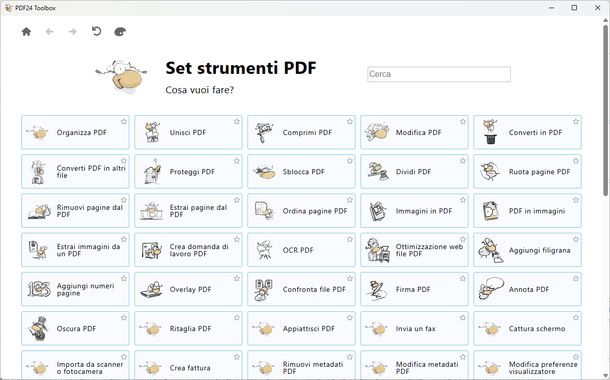Open the Organizza PDF sheep icon
Viewport: 610px width, 380px height.
[38, 132]
